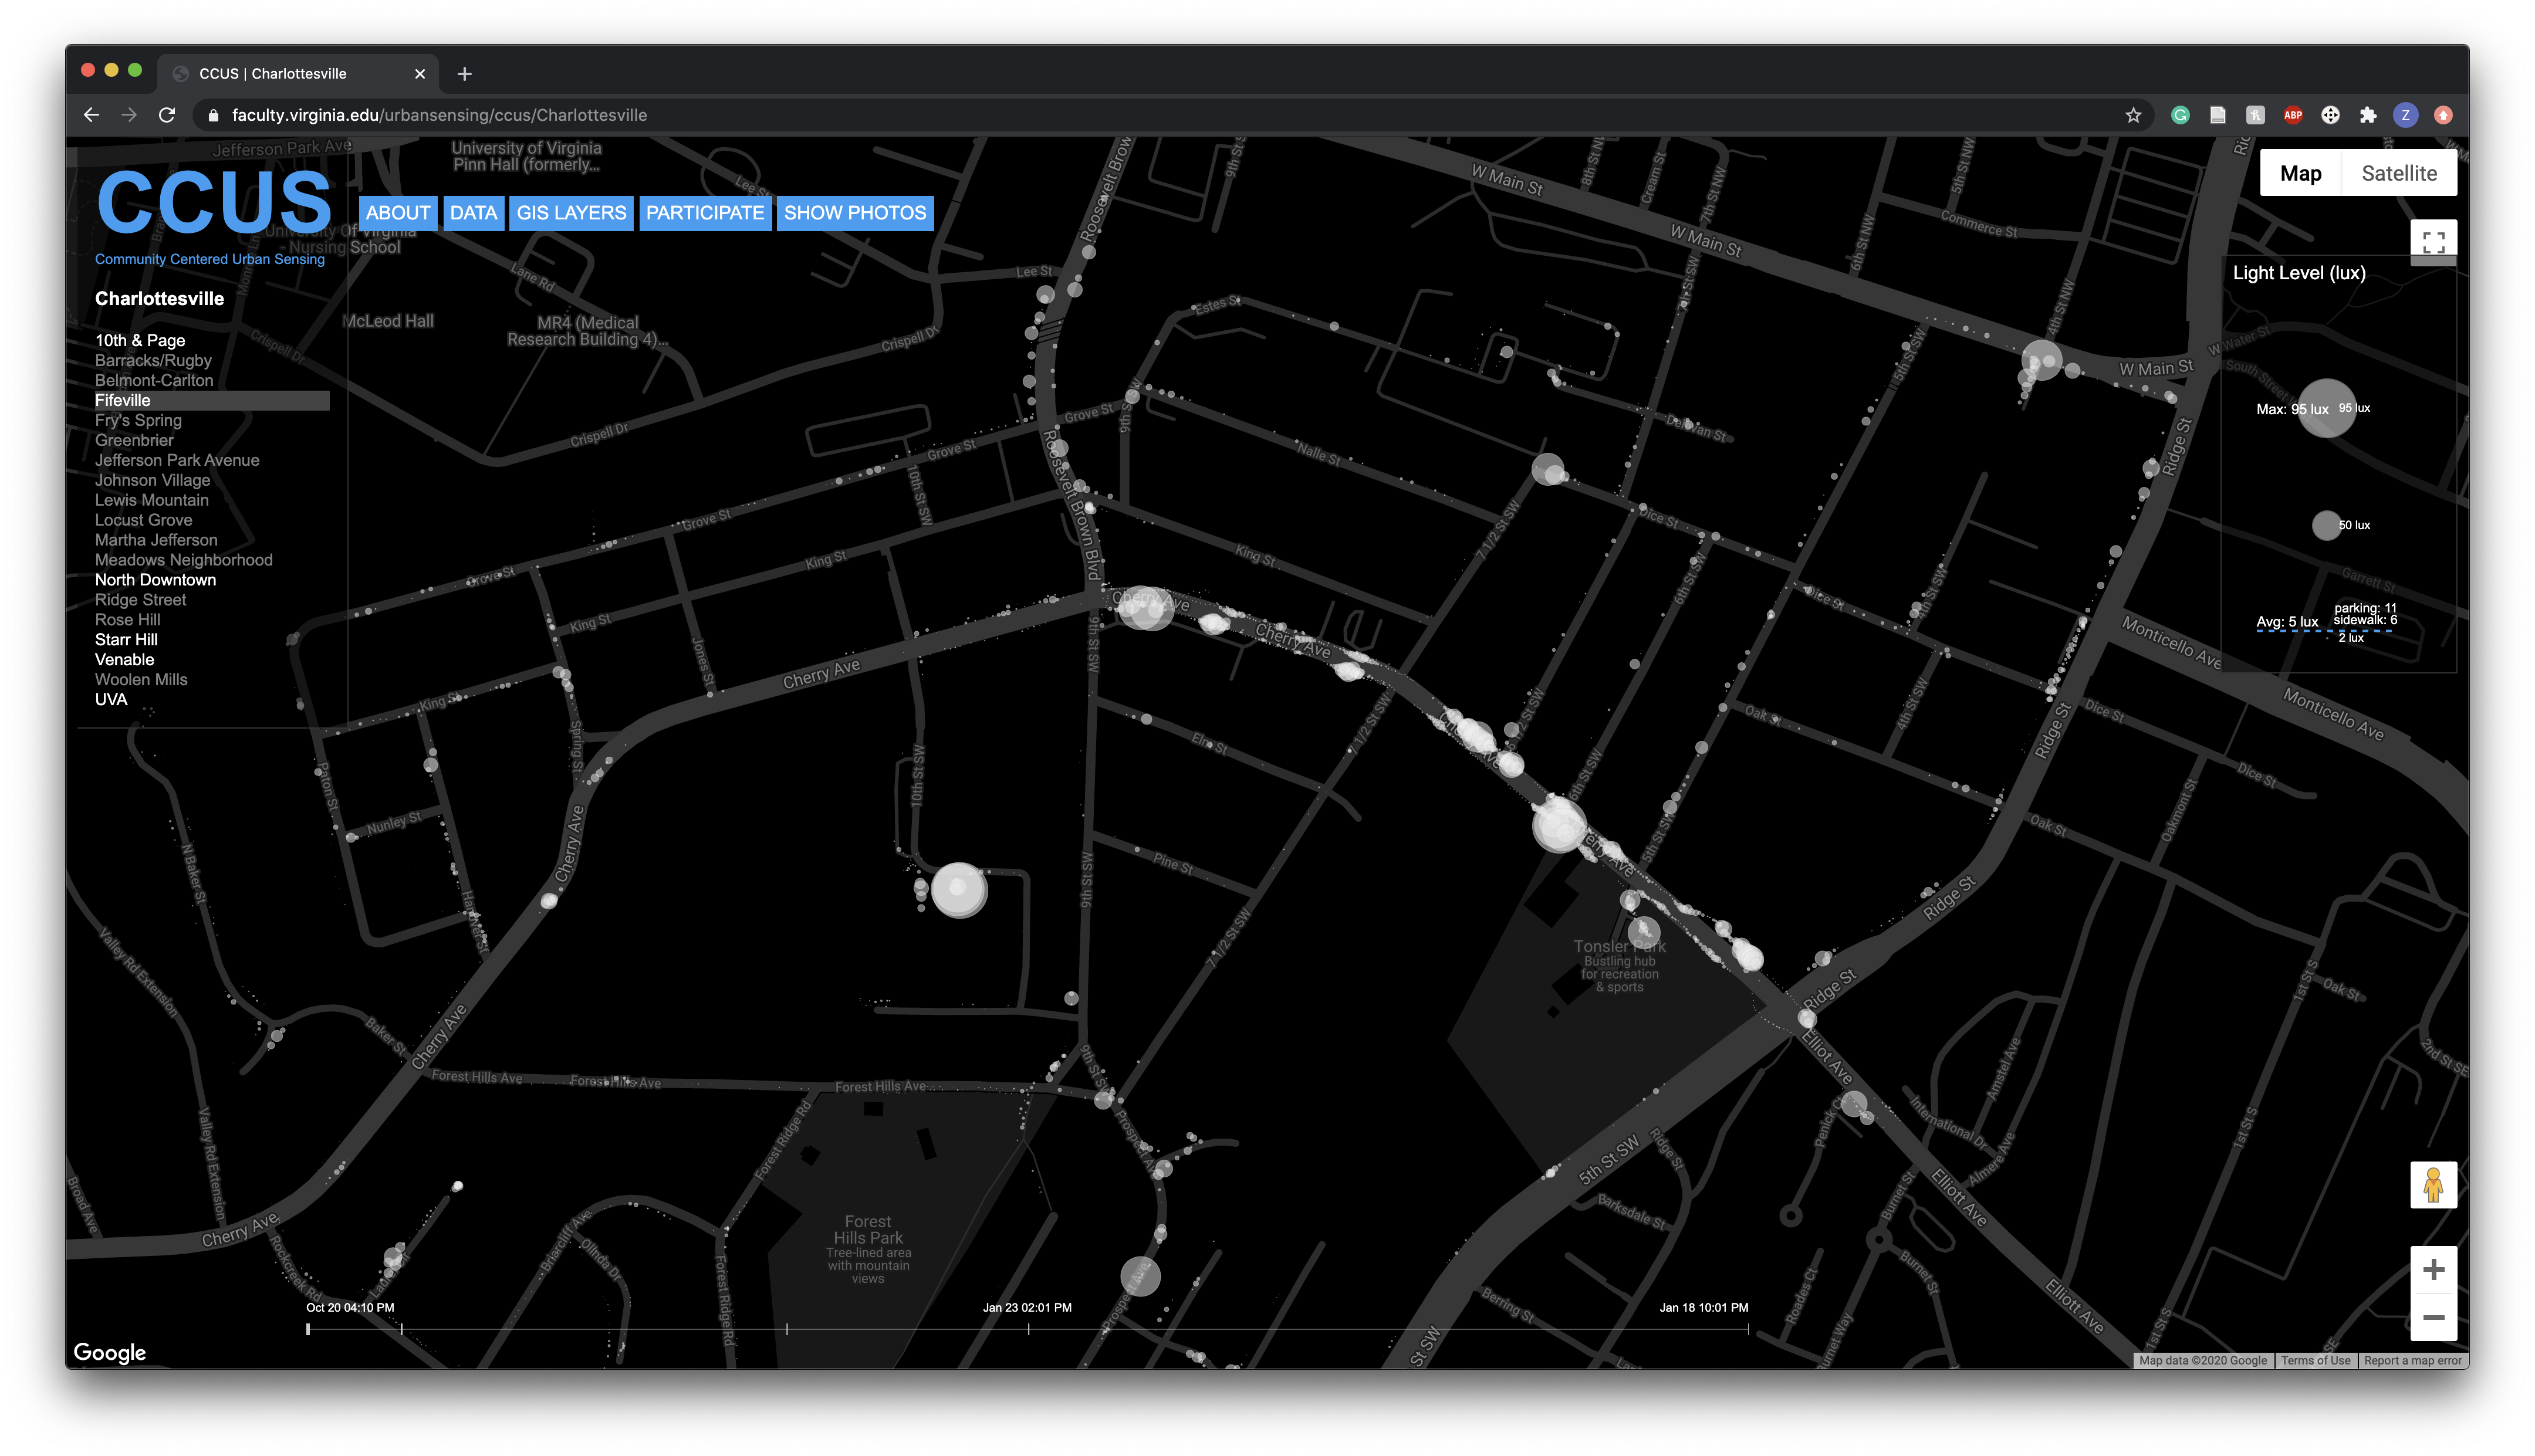Screen dimensions: 2535x1456
Task: Open the Extensions puzzle-piece icon
Action: [2367, 115]
